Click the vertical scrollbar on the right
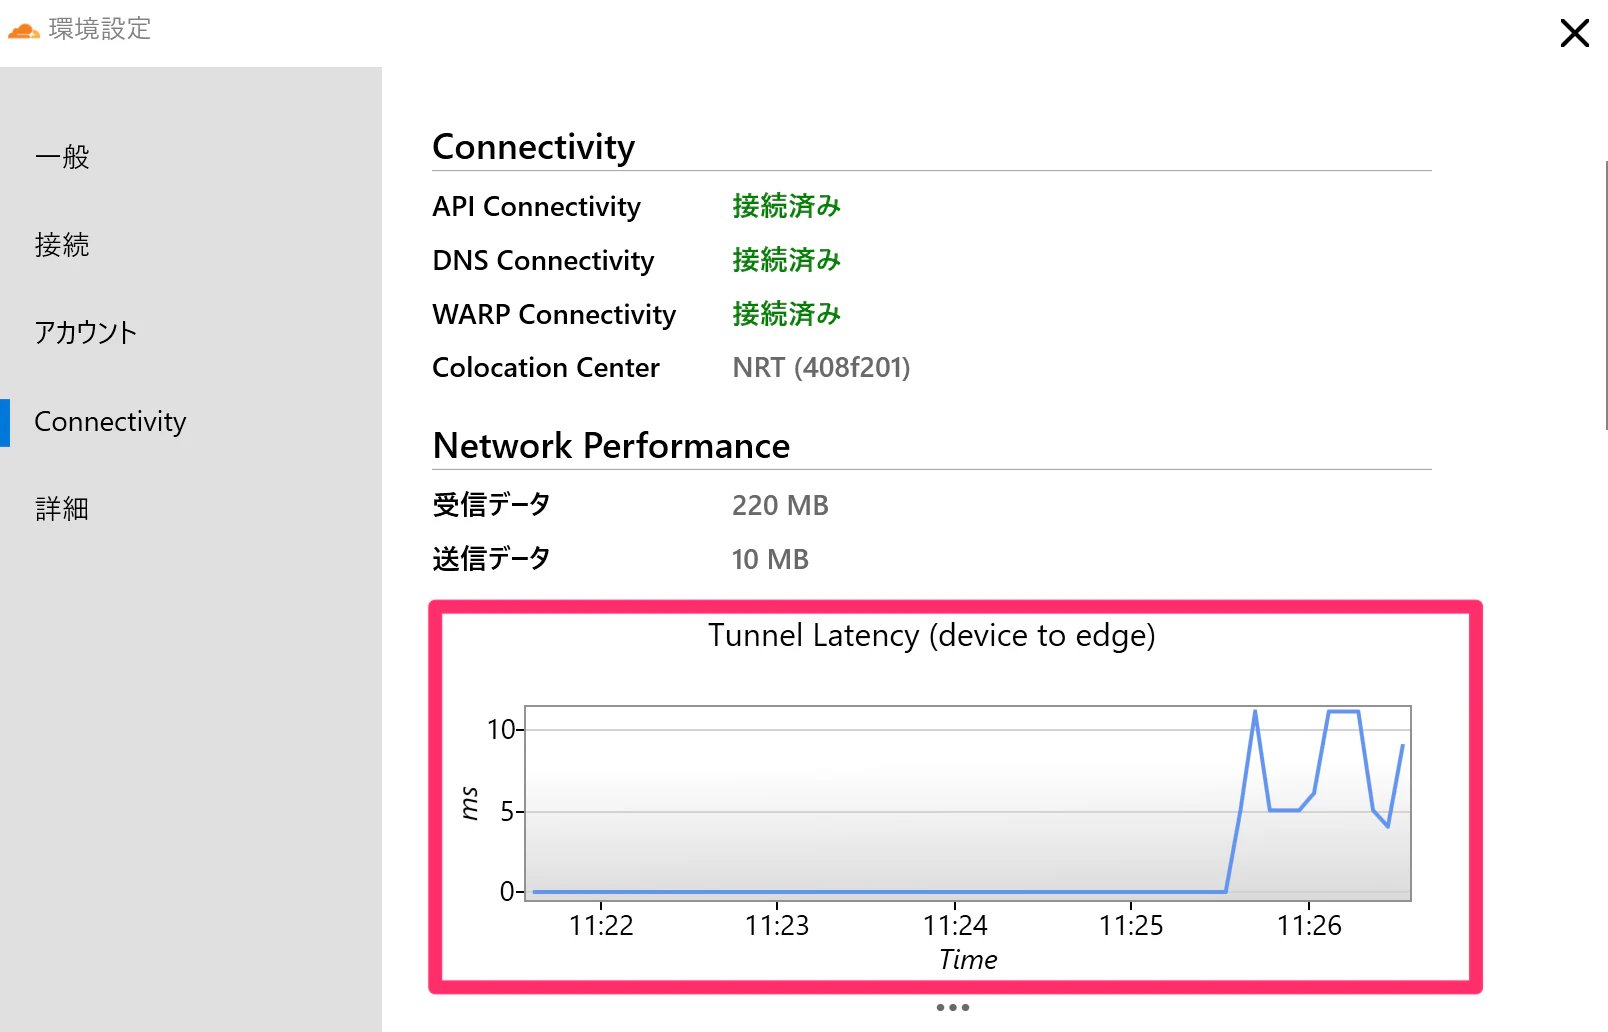The image size is (1608, 1032). [x=1605, y=295]
